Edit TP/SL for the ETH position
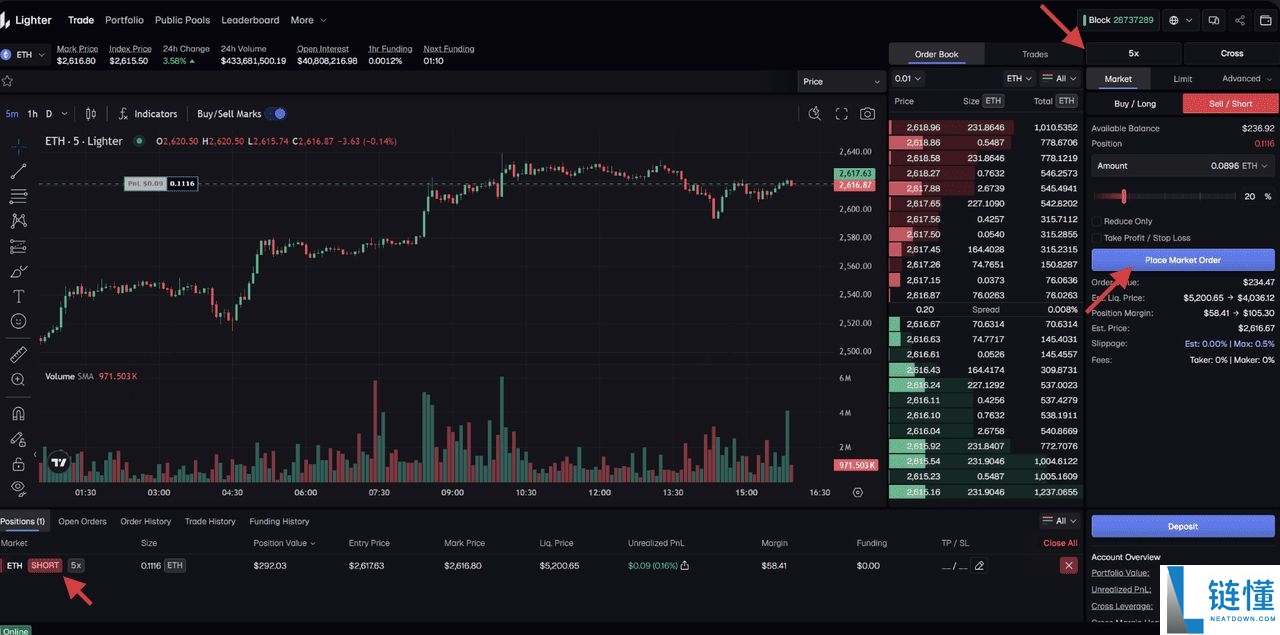This screenshot has height=635, width=1280. click(x=979, y=566)
